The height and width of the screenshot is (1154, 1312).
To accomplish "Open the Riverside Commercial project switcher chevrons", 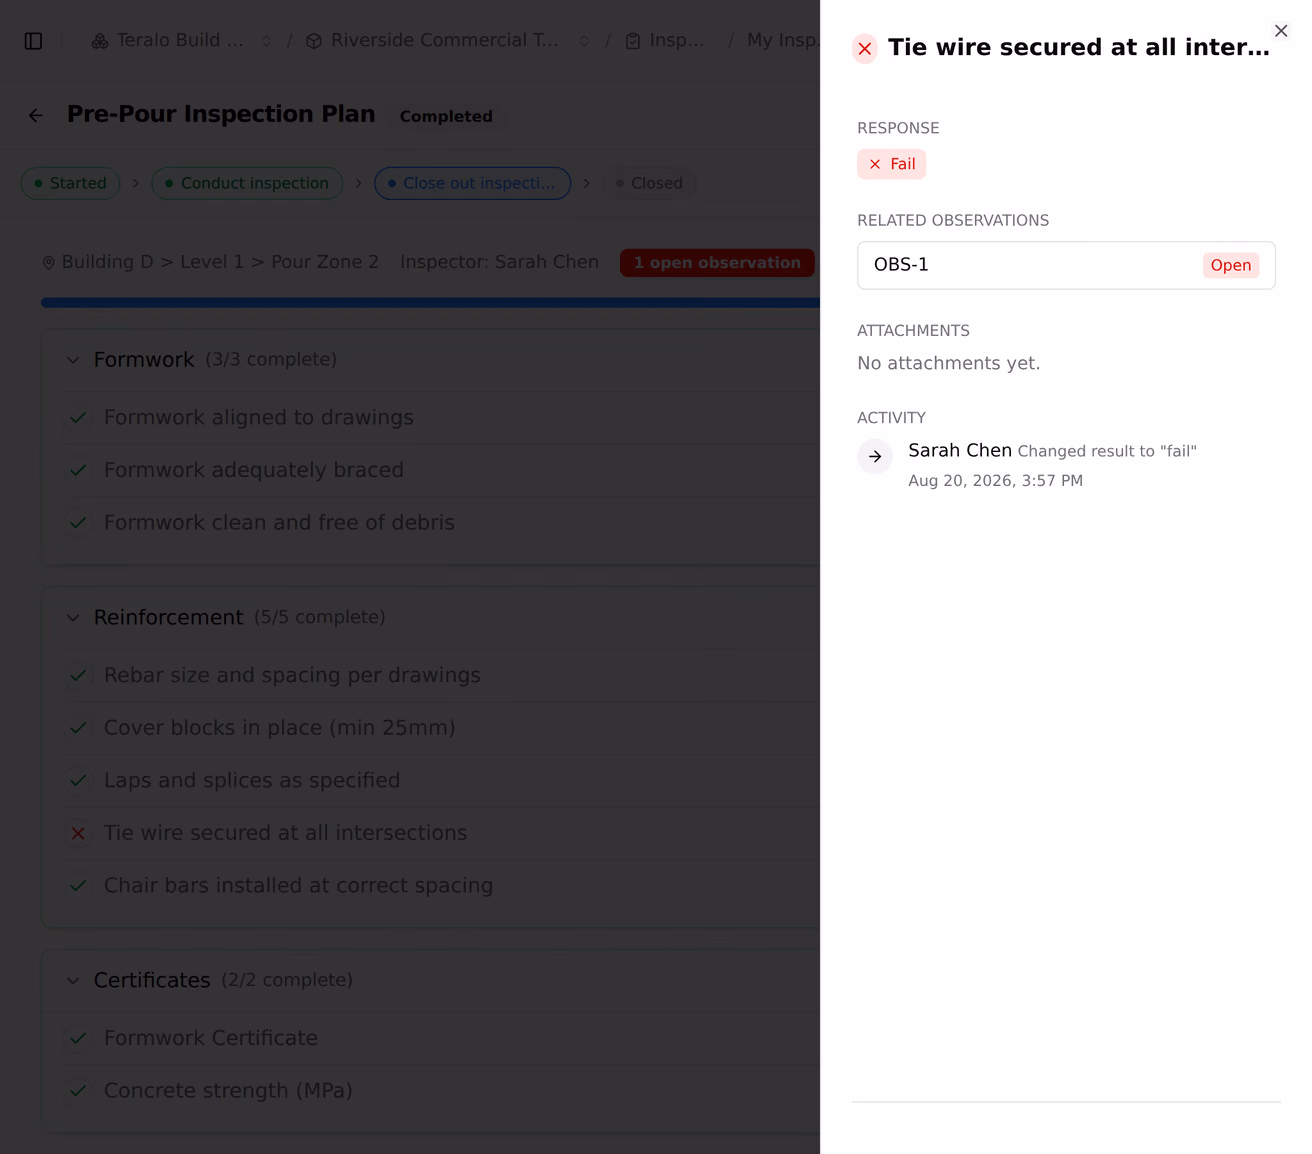I will (584, 41).
